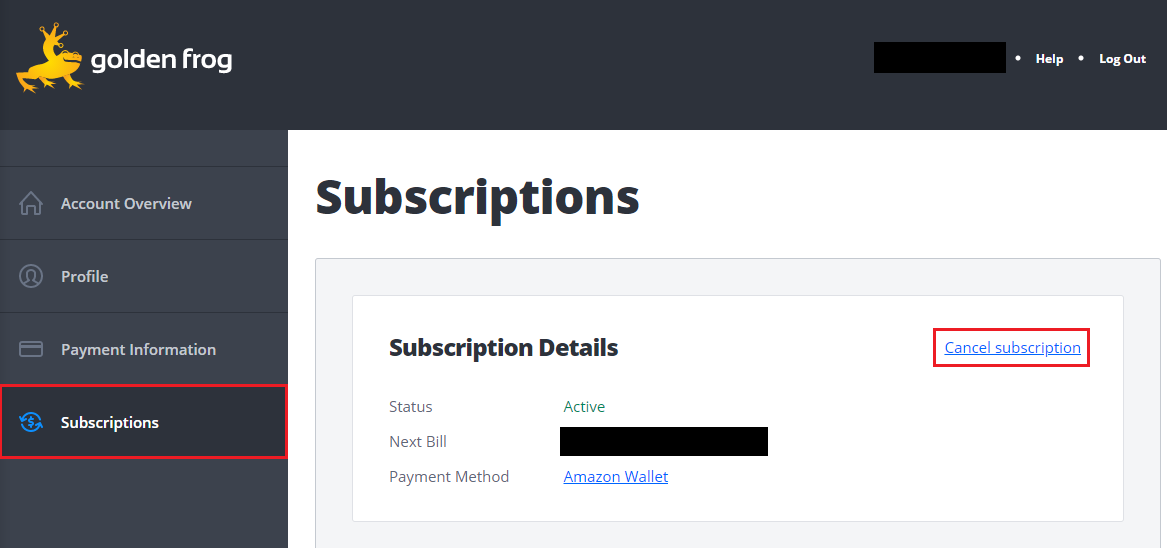Open the Amazon Wallet payment method link
Viewport: 1167px width, 548px height.
(616, 477)
